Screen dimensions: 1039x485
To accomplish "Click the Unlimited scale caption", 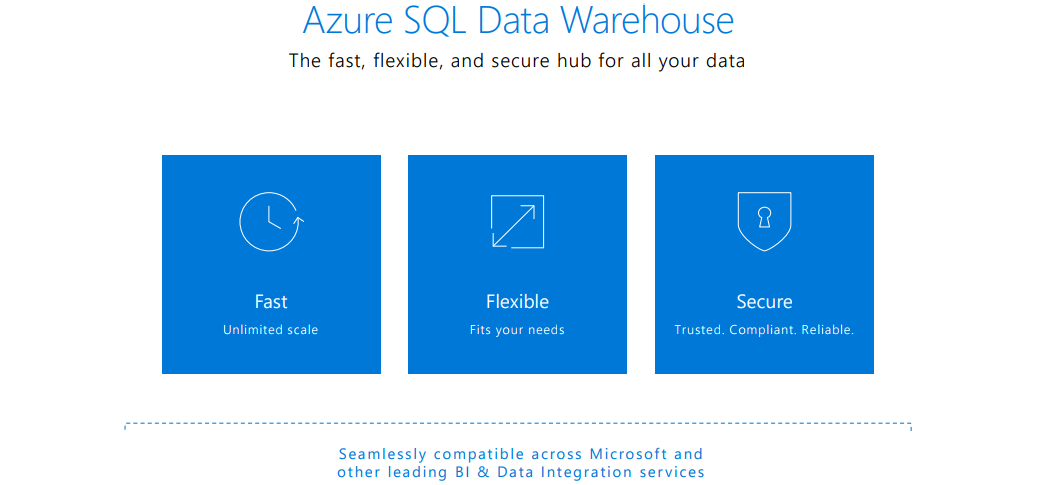I will click(270, 329).
